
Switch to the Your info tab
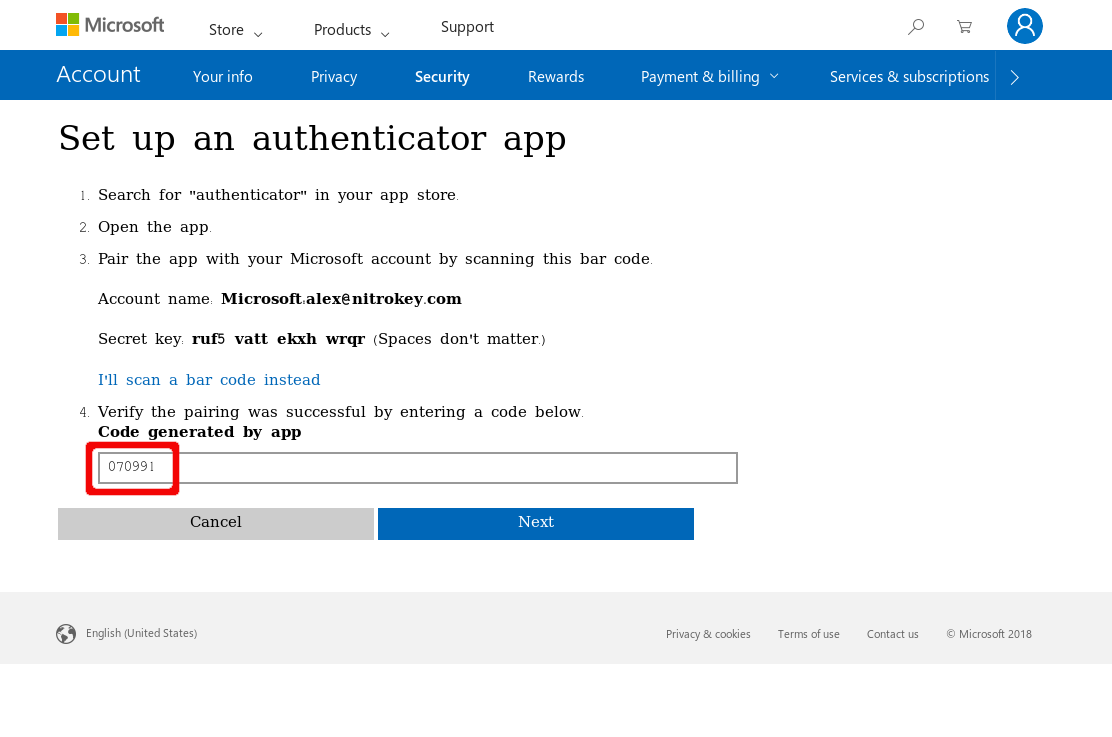coord(222,77)
